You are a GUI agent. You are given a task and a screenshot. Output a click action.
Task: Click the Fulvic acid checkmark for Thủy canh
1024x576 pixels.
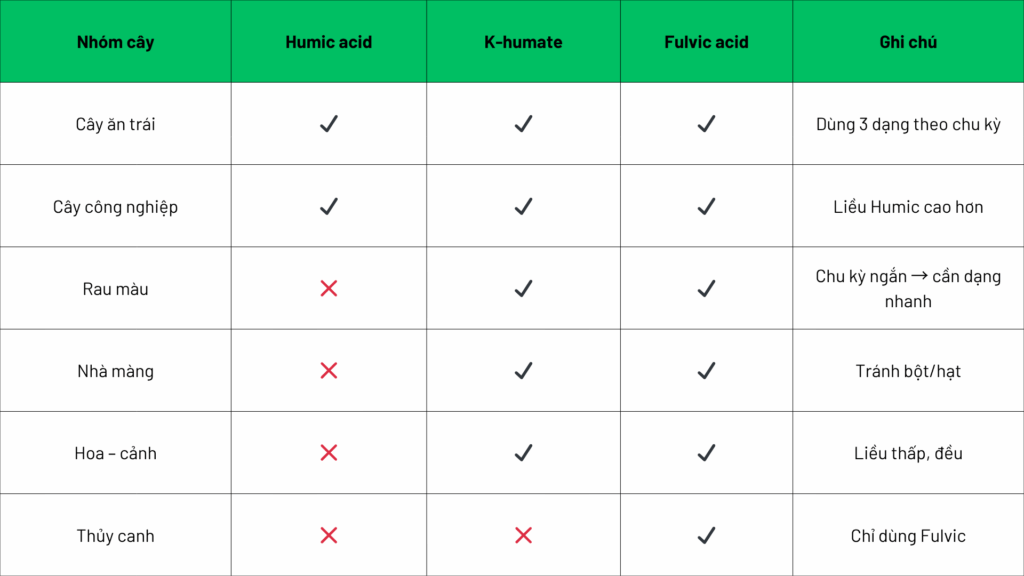(x=706, y=536)
